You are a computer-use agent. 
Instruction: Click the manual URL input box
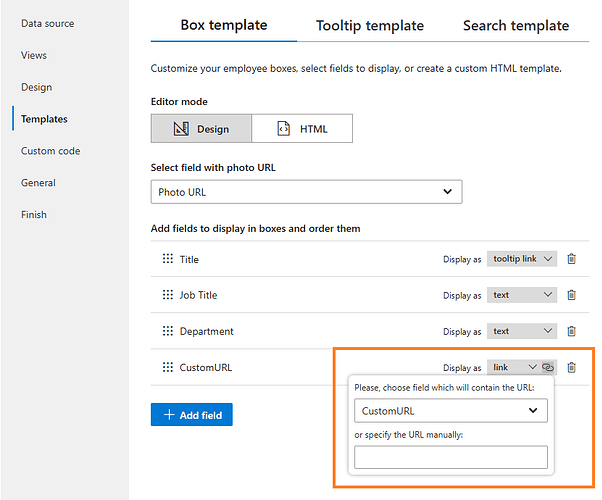pos(451,457)
